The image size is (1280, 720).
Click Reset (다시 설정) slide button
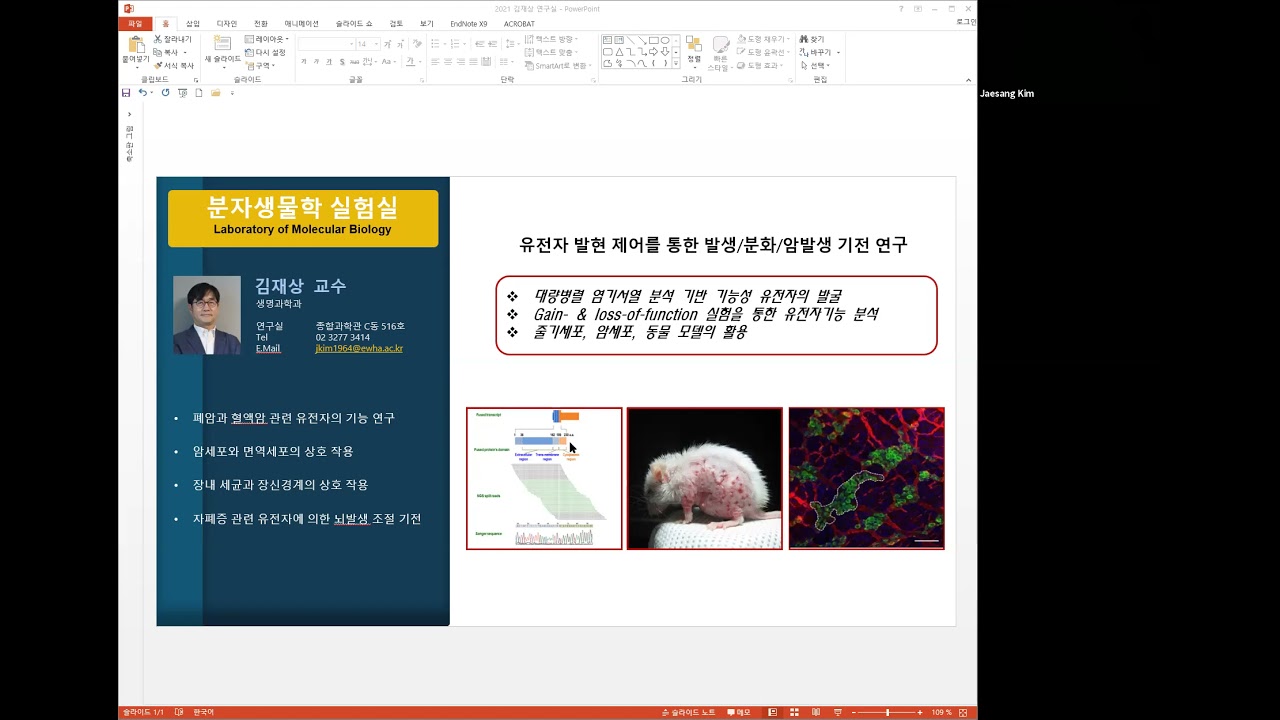click(265, 52)
